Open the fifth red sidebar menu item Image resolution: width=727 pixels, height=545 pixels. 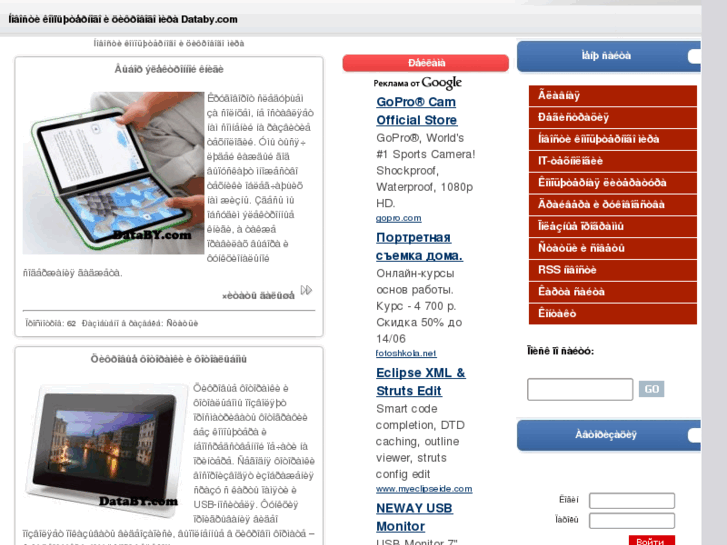(x=612, y=183)
